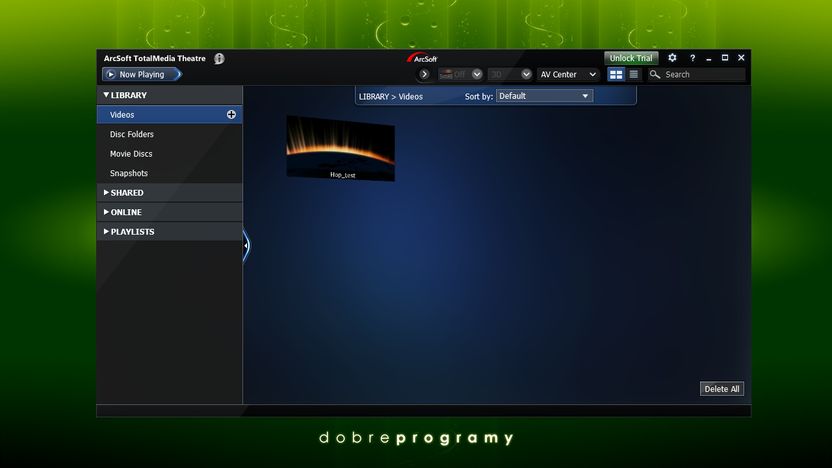
Task: Open the AV Center dropdown
Action: [x=568, y=74]
